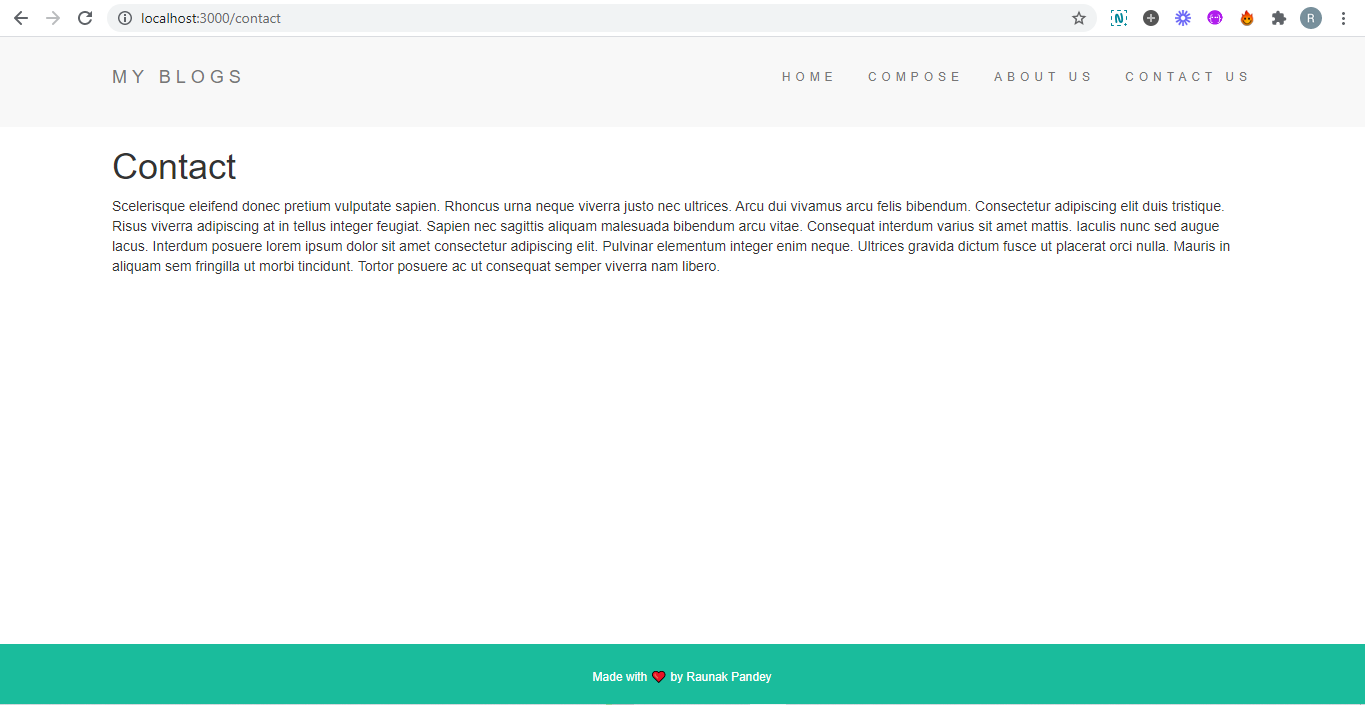Open the blue starburst extension icon
This screenshot has height=705, width=1365.
coord(1183,18)
